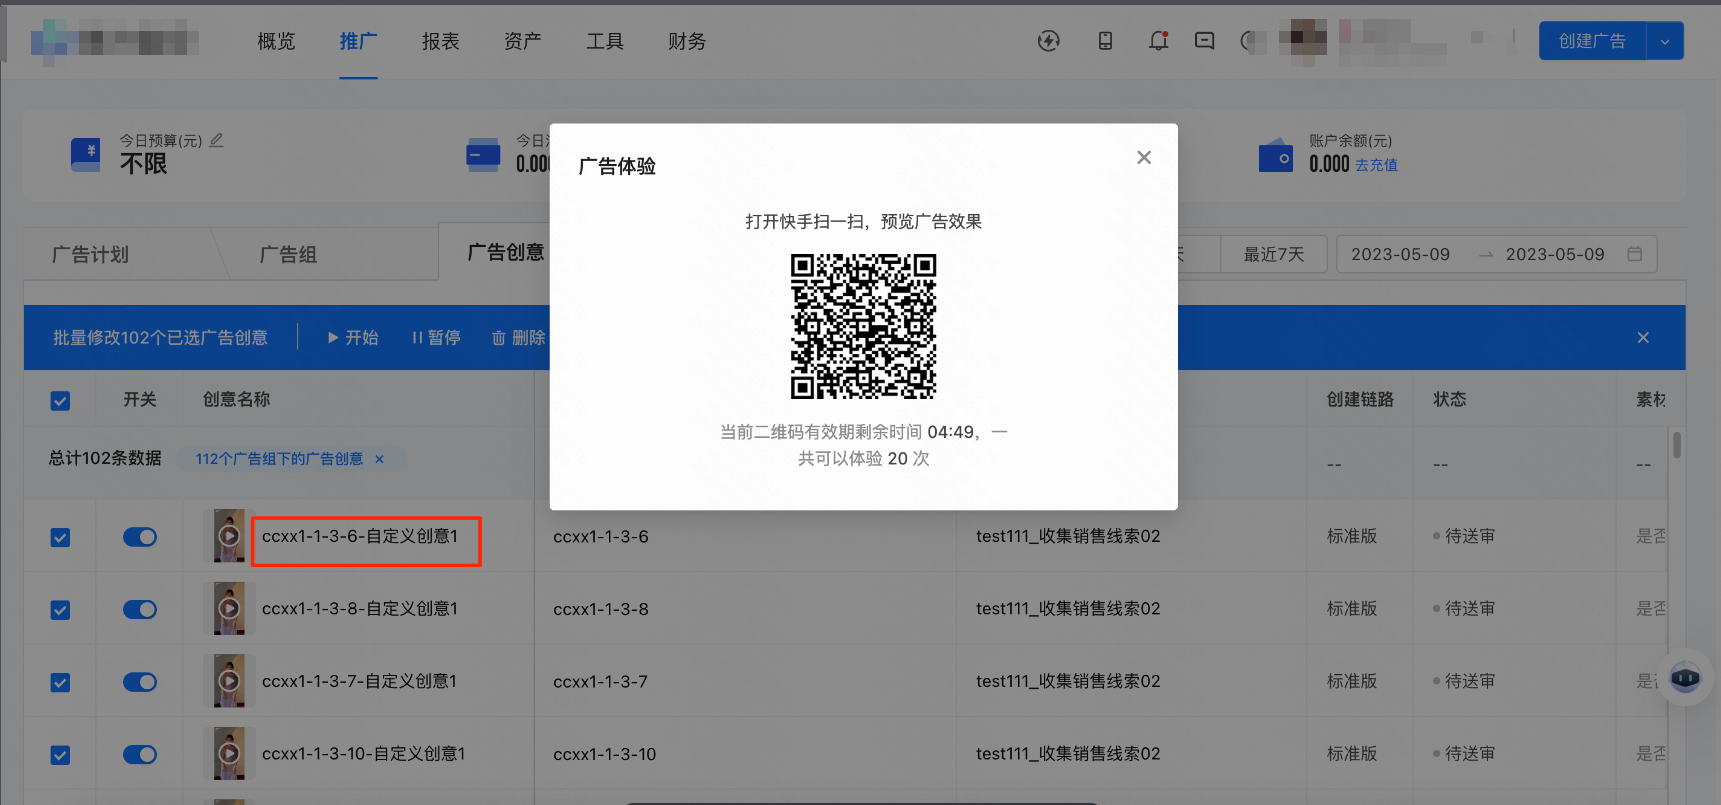Click the lightning compass icon in header

point(1048,41)
